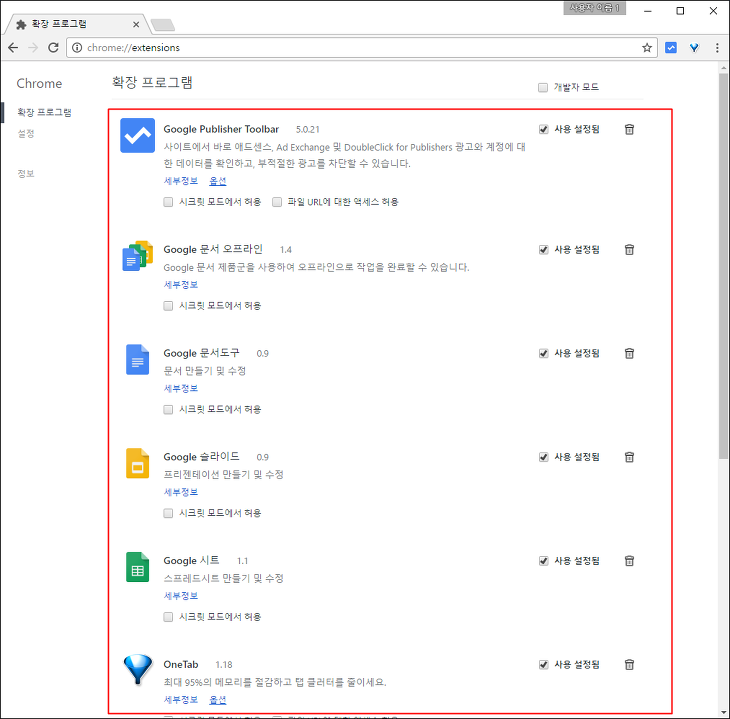Open 세부정보 for OneTab
Screen dimensions: 730x719
(181, 699)
